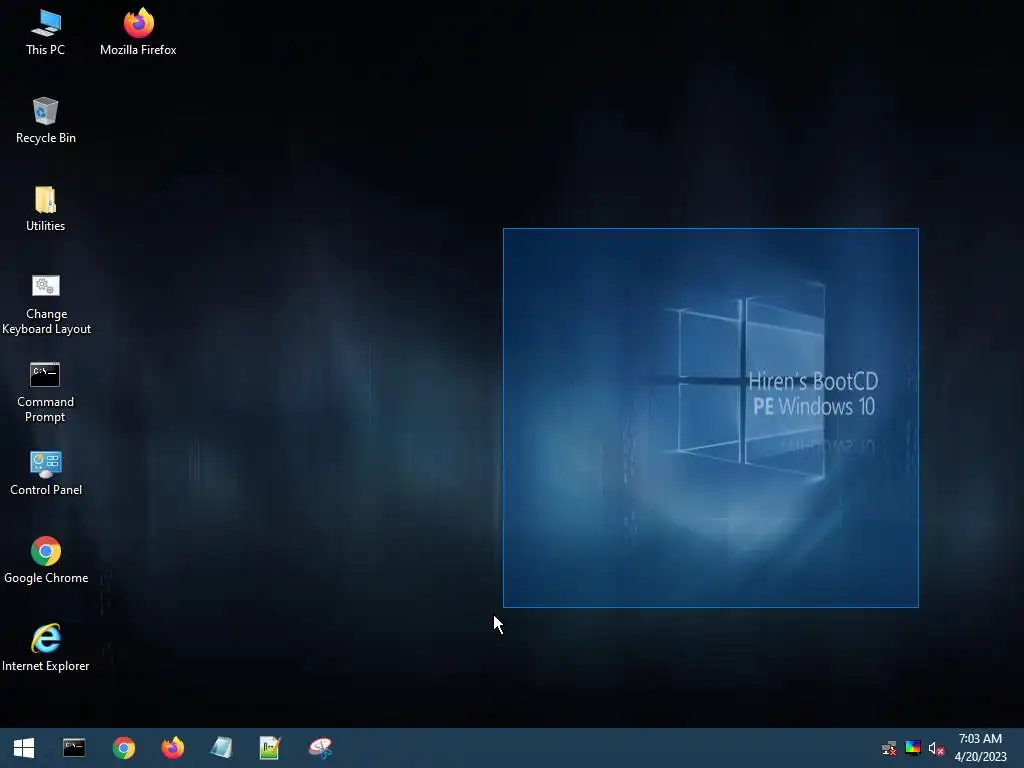Select the Command Prompt desktop shortcut
Image resolution: width=1024 pixels, height=768 pixels.
[46, 392]
